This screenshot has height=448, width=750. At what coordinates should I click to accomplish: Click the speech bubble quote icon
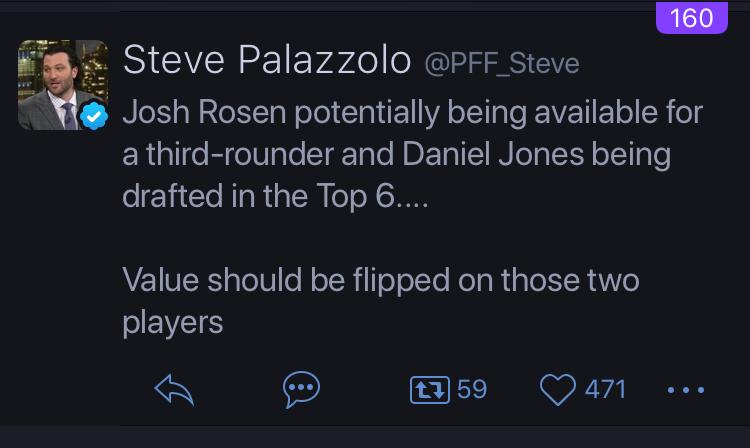click(x=301, y=389)
